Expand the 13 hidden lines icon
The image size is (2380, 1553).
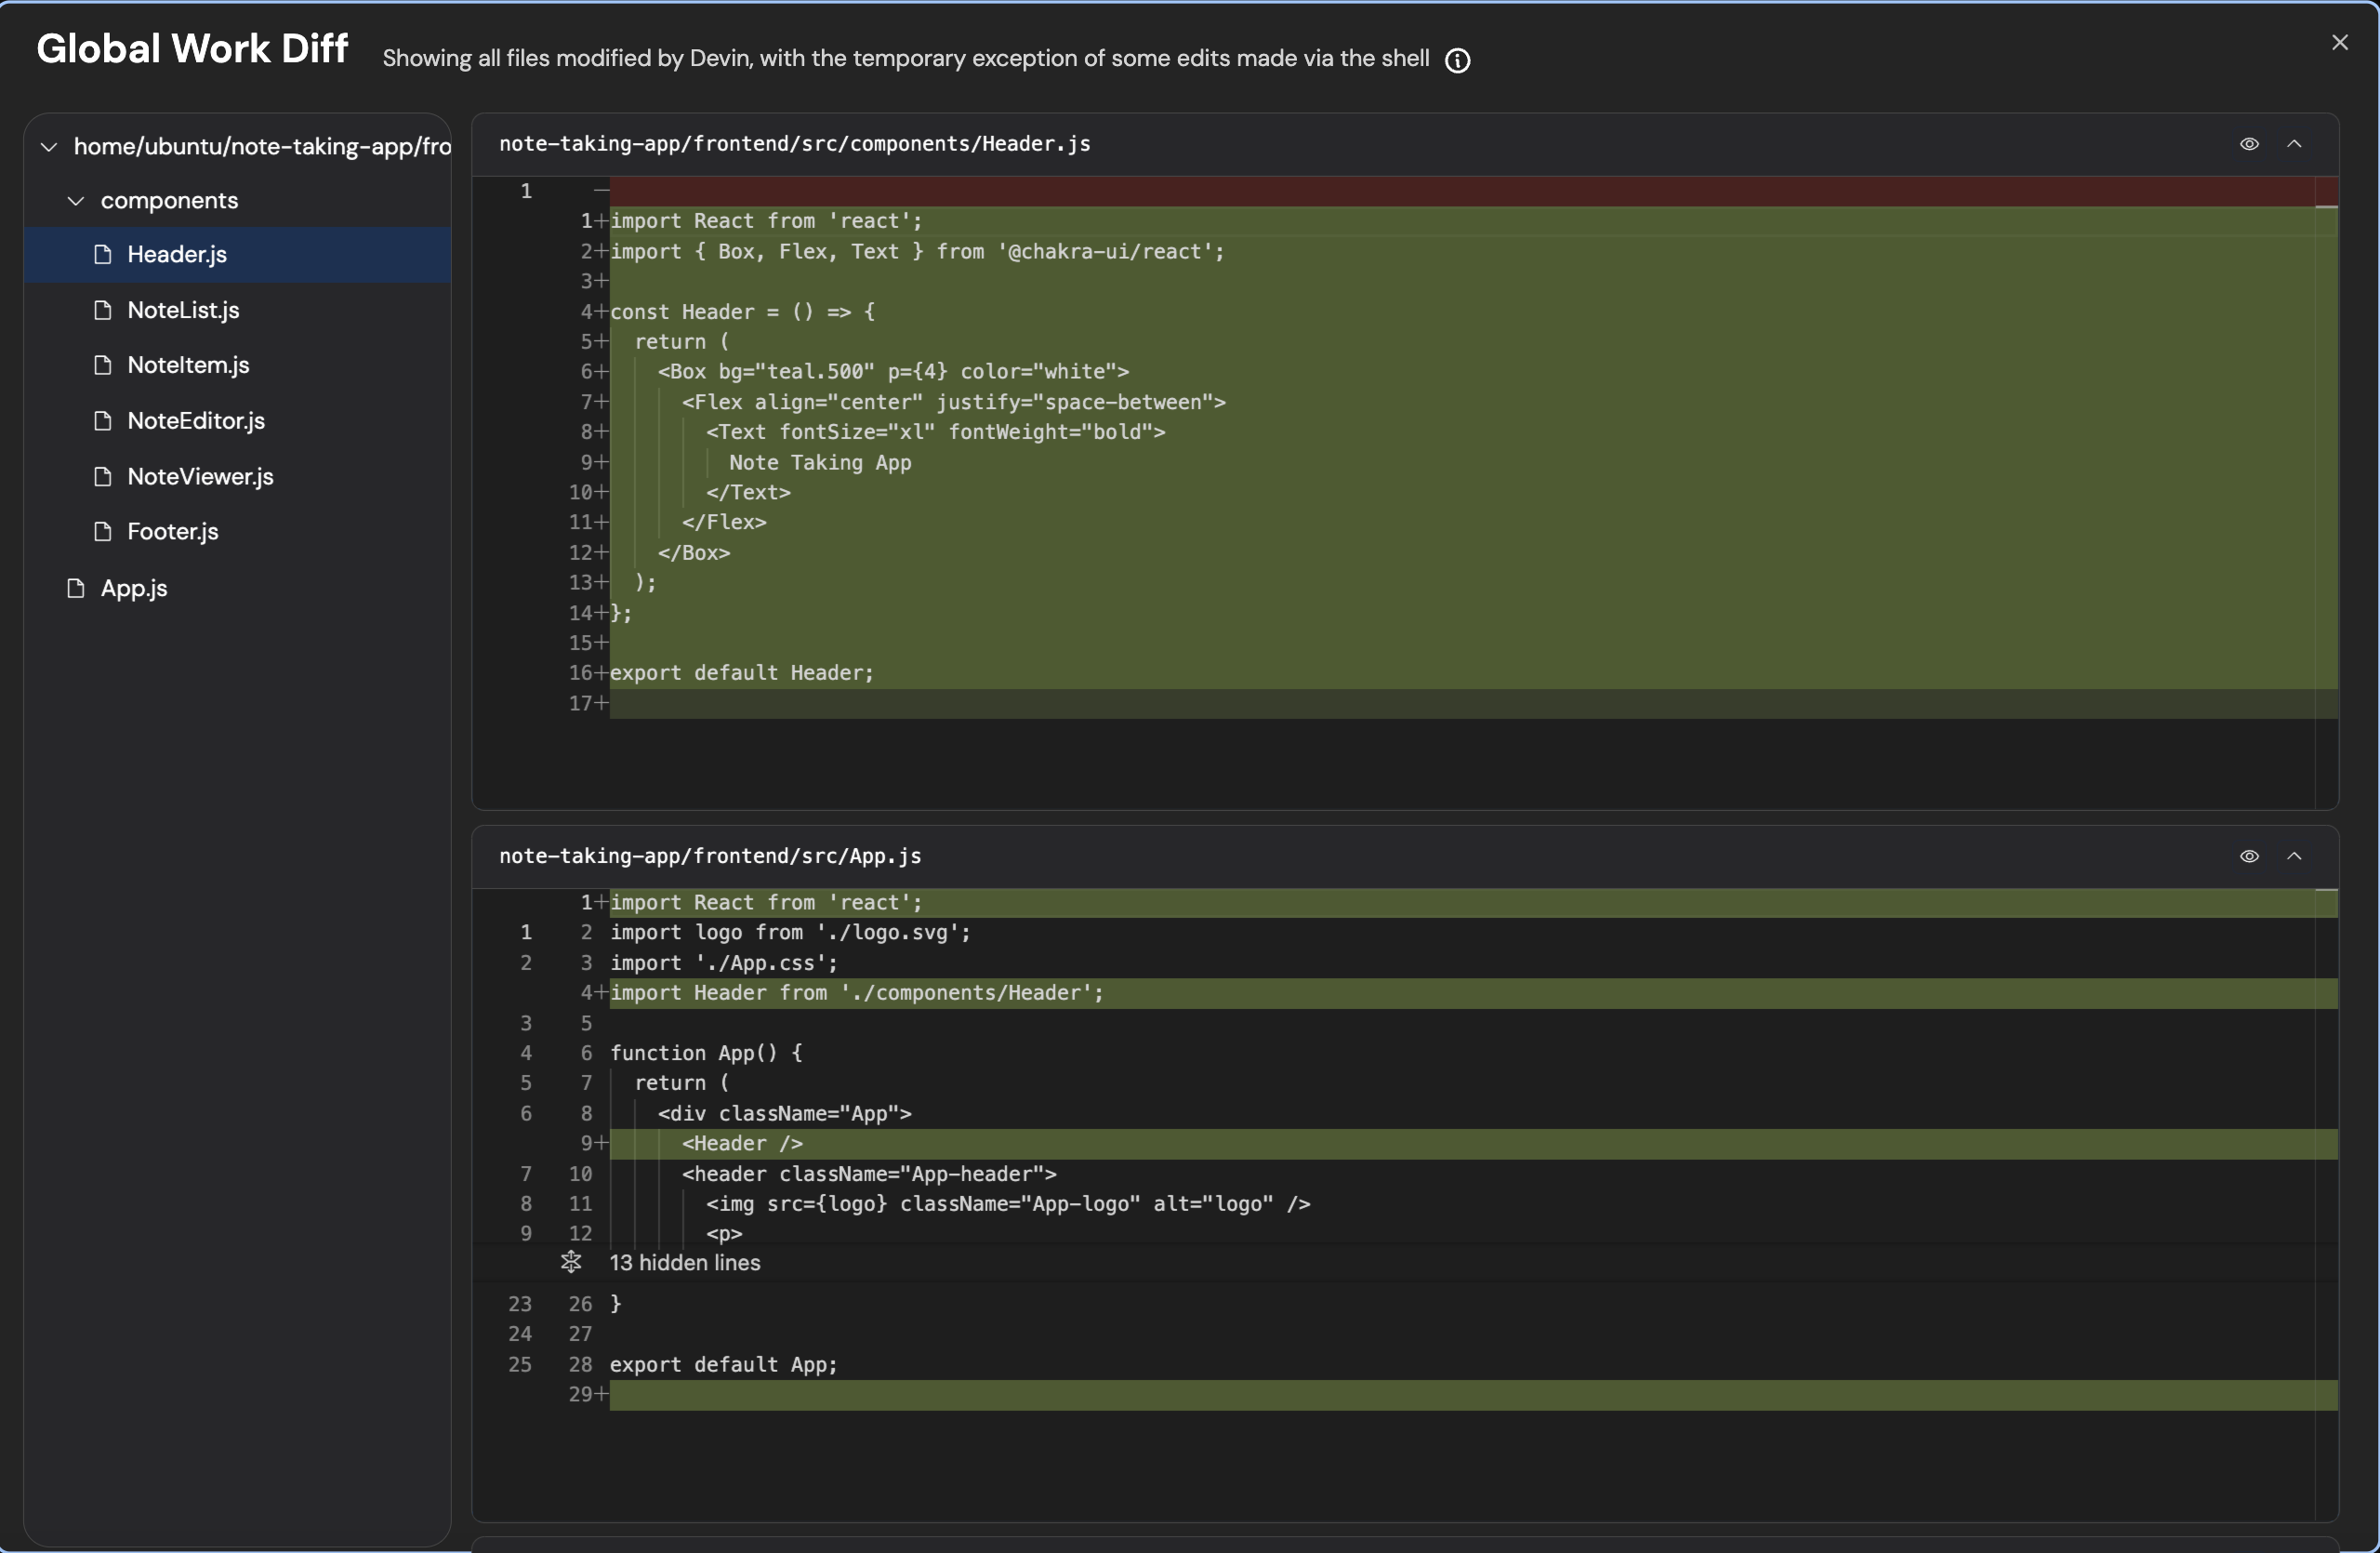point(571,1262)
